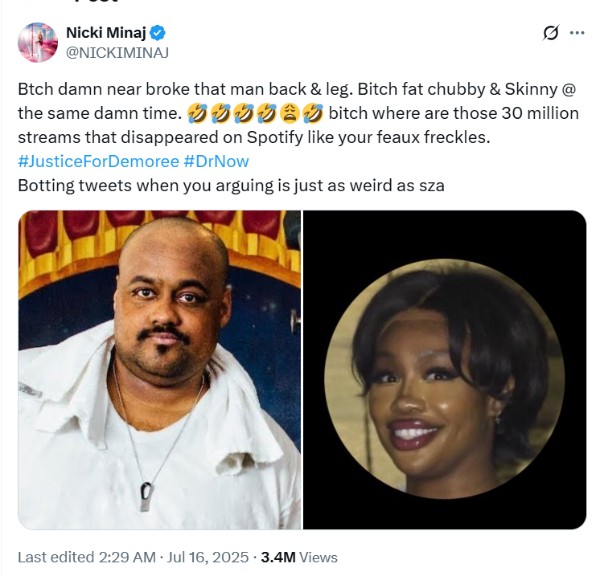Open the 3.4M Views count
600x576 pixels.
click(x=299, y=557)
